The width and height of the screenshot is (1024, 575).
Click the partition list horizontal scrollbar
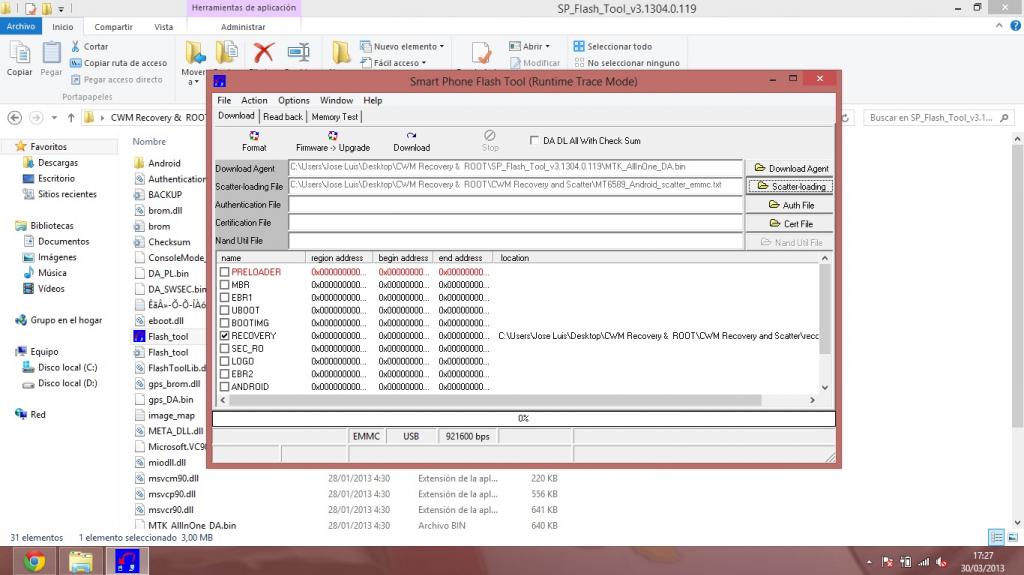click(517, 400)
